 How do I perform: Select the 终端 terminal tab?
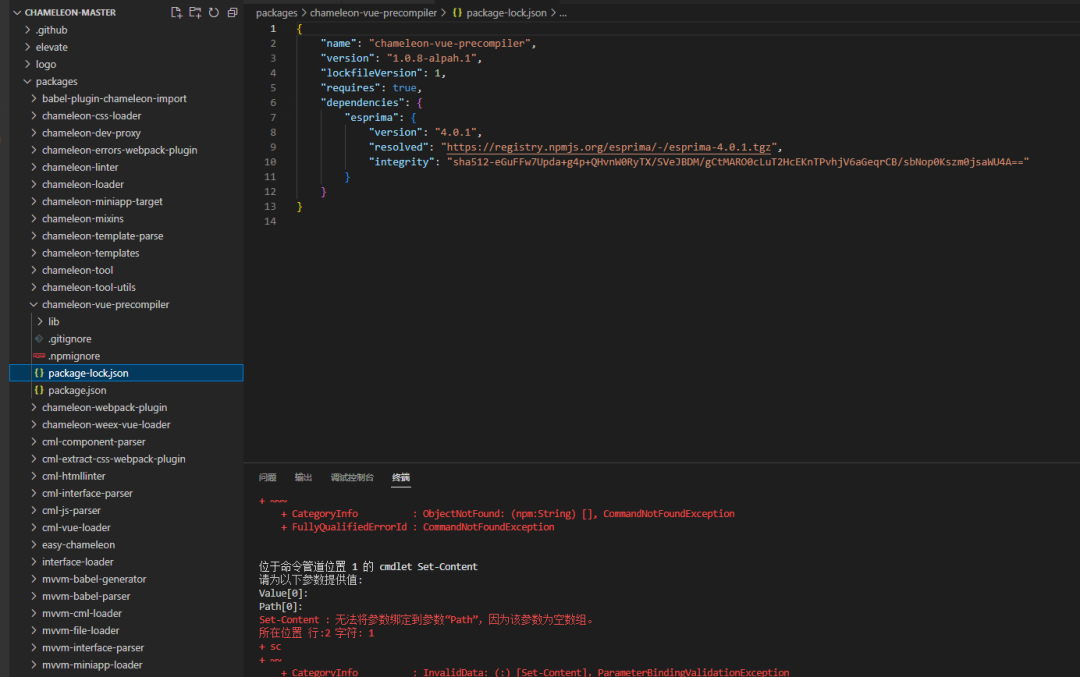coord(401,477)
